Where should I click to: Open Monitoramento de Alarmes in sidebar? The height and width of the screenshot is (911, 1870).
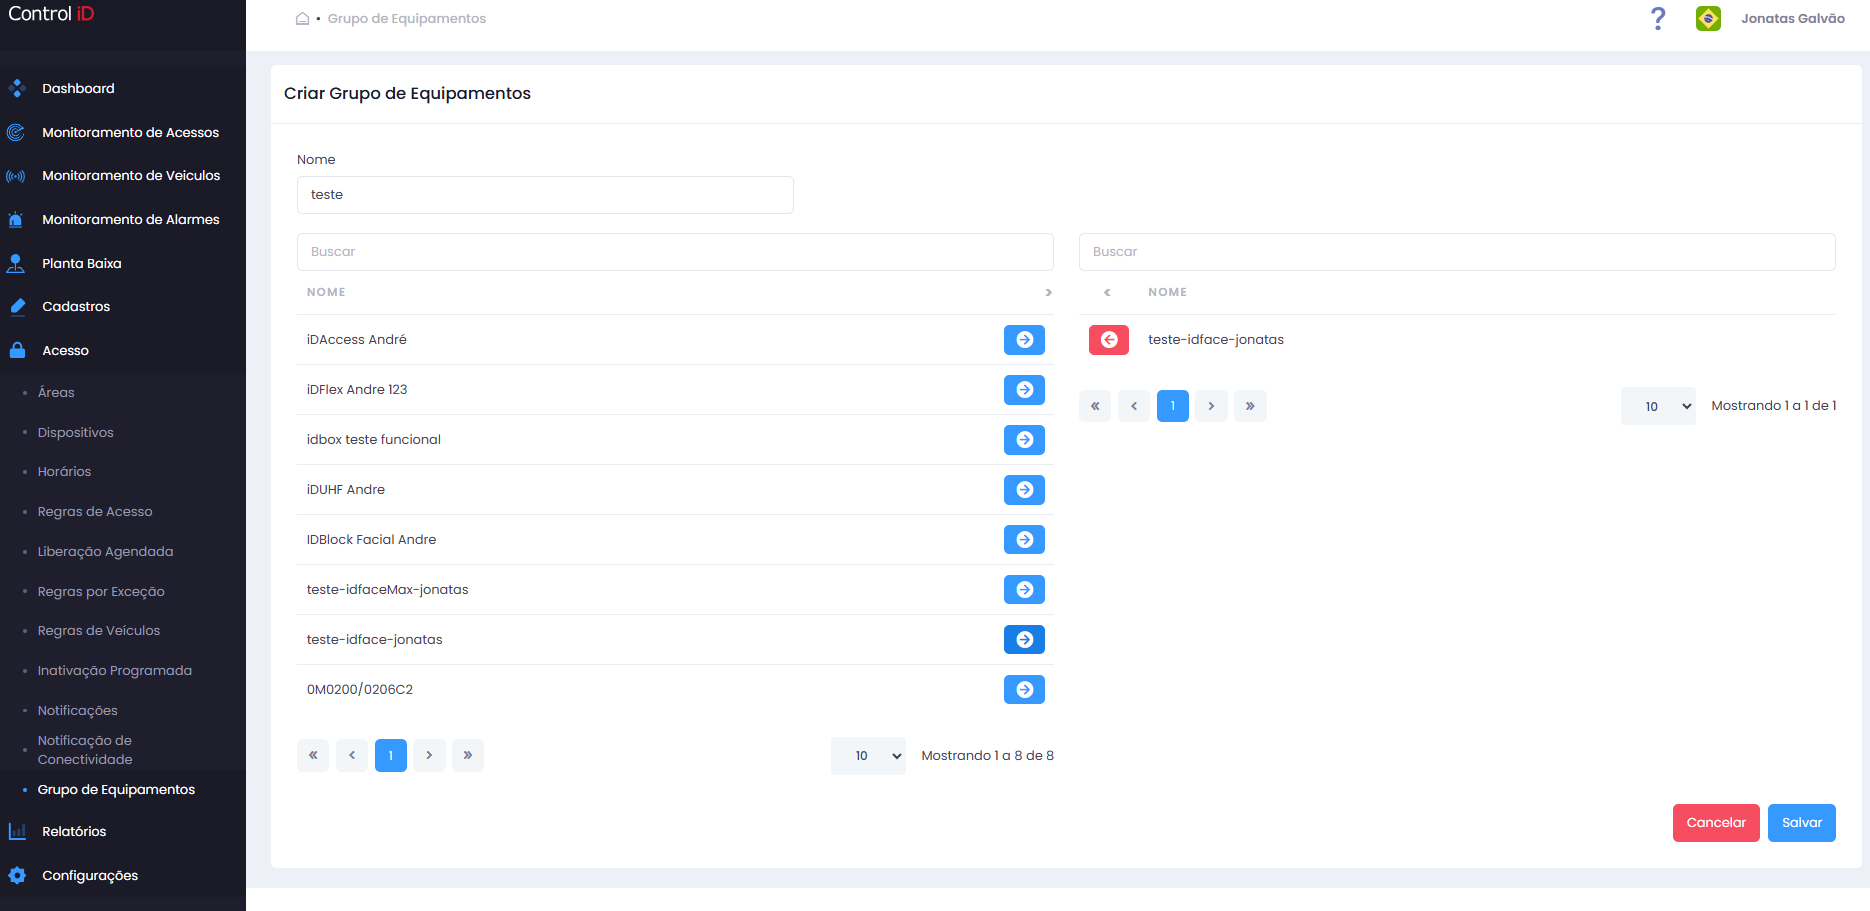tap(130, 219)
